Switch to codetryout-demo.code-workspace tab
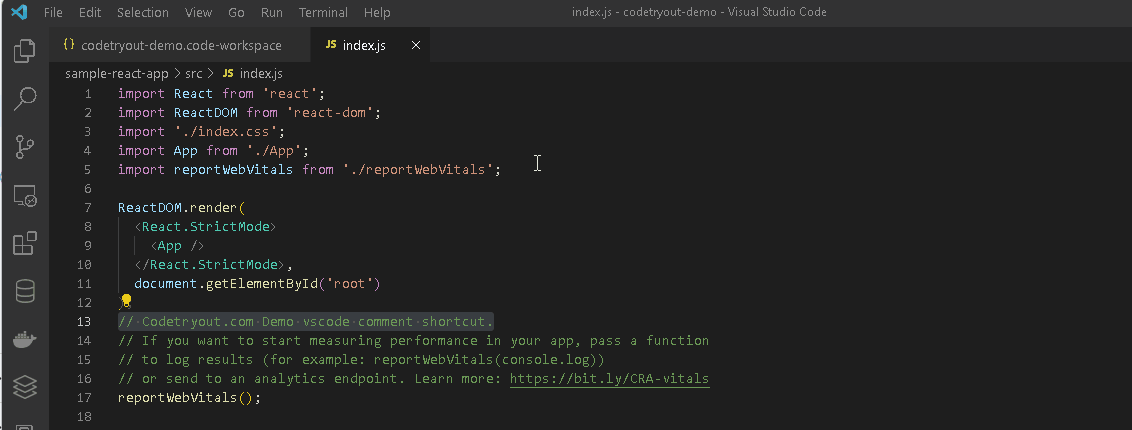The width and height of the screenshot is (1132, 430). pyautogui.click(x=180, y=45)
